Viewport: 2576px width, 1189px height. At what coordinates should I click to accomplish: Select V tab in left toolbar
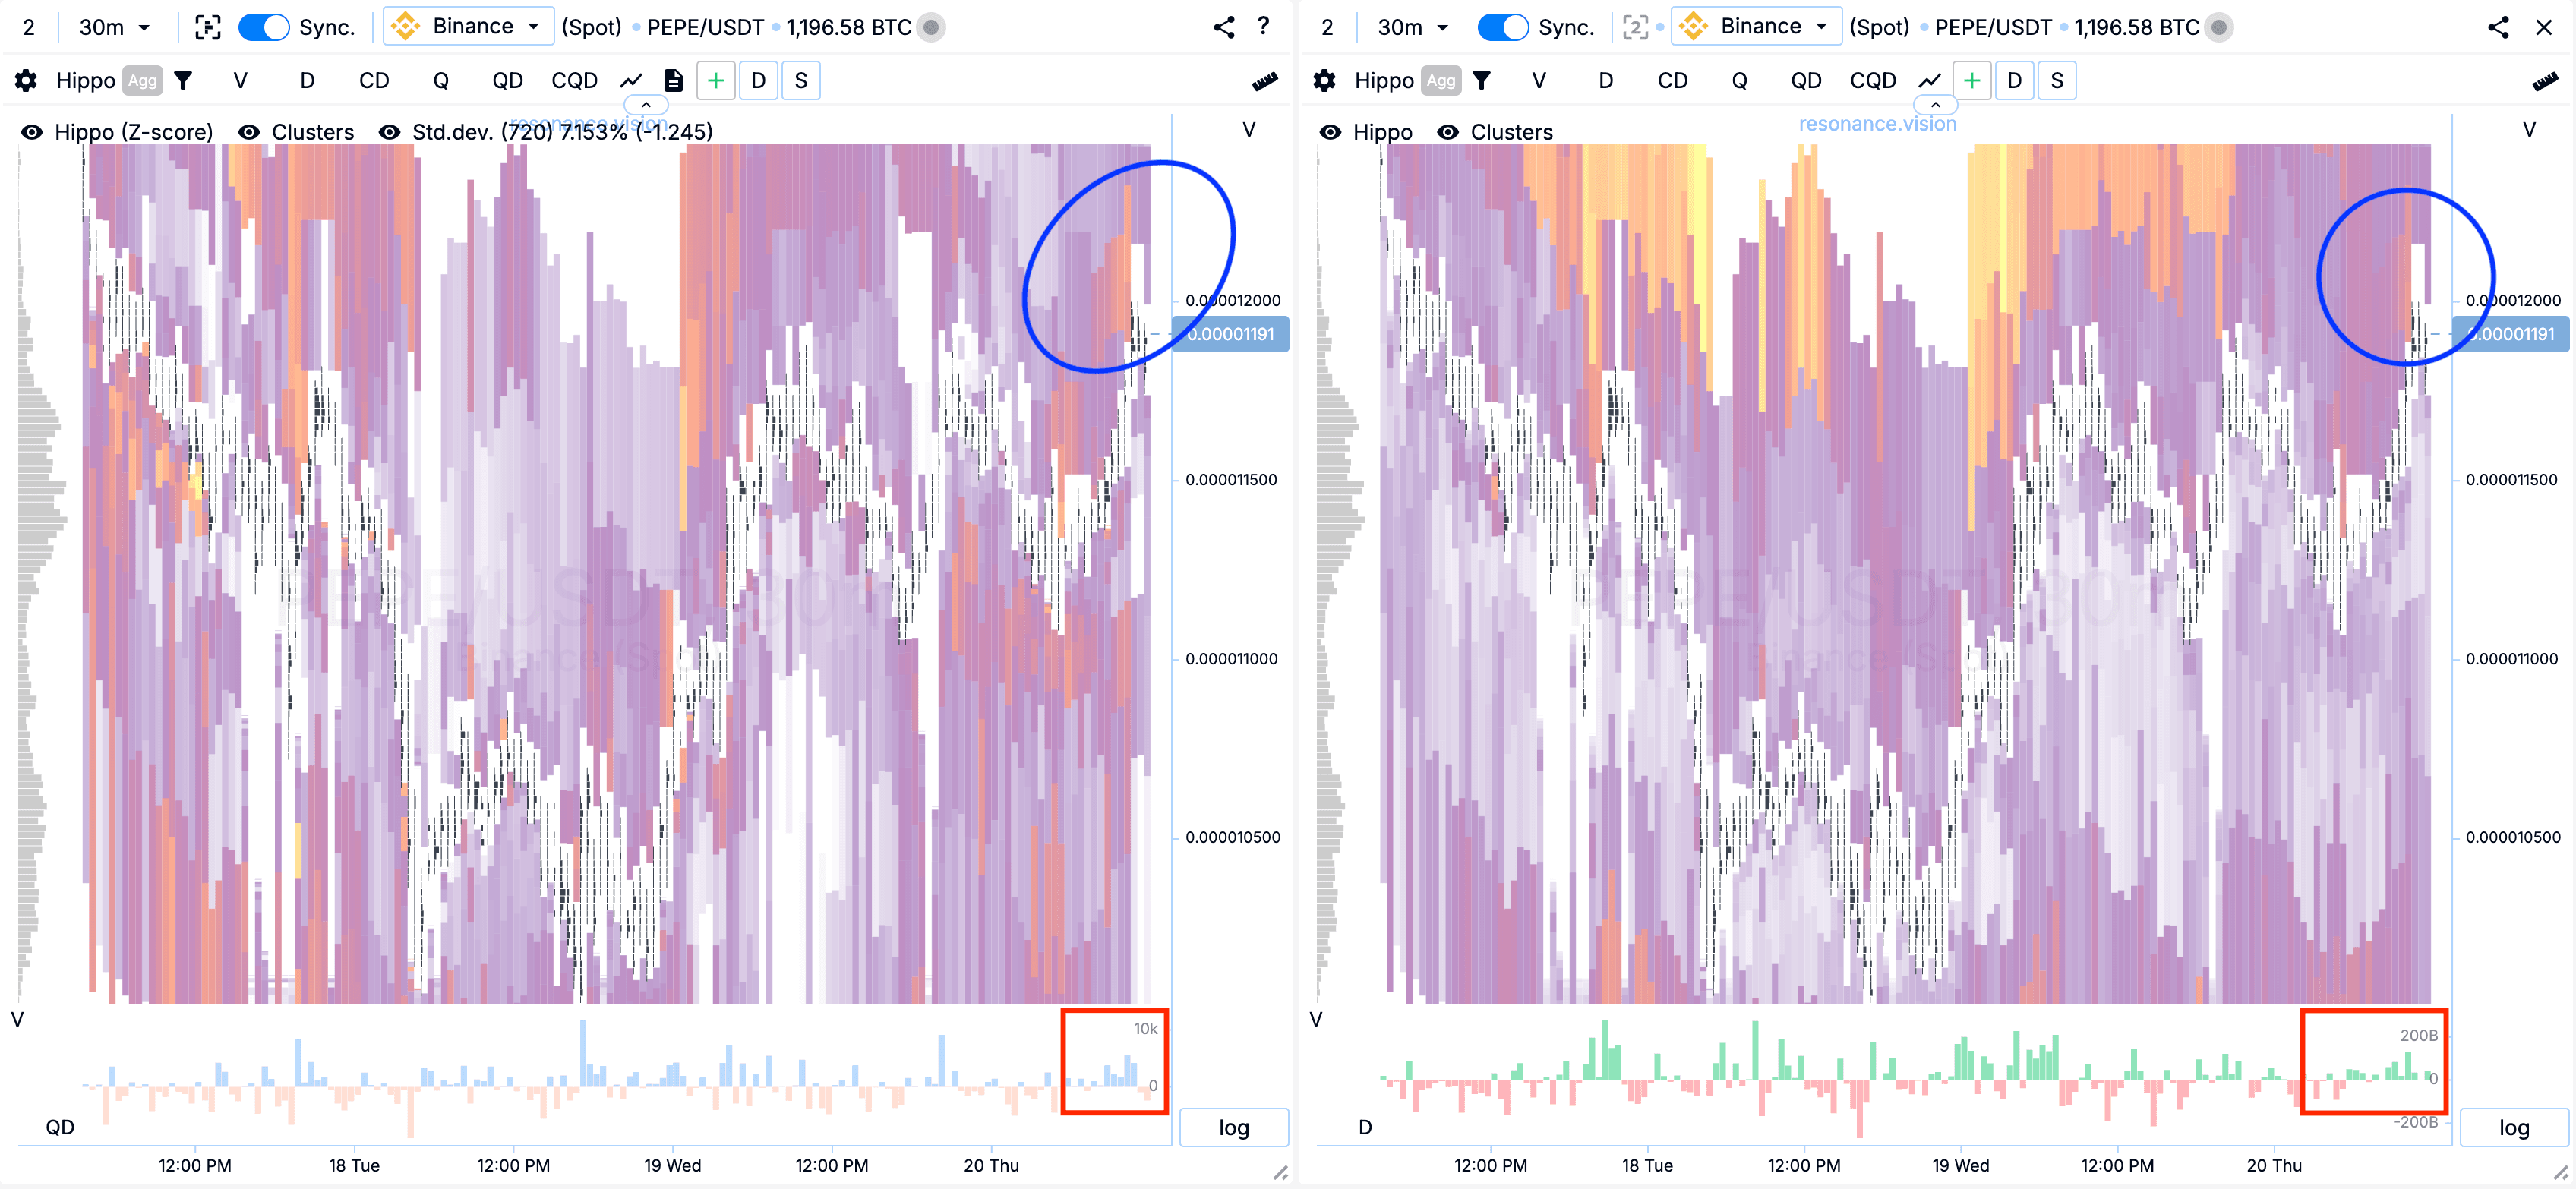click(x=240, y=80)
